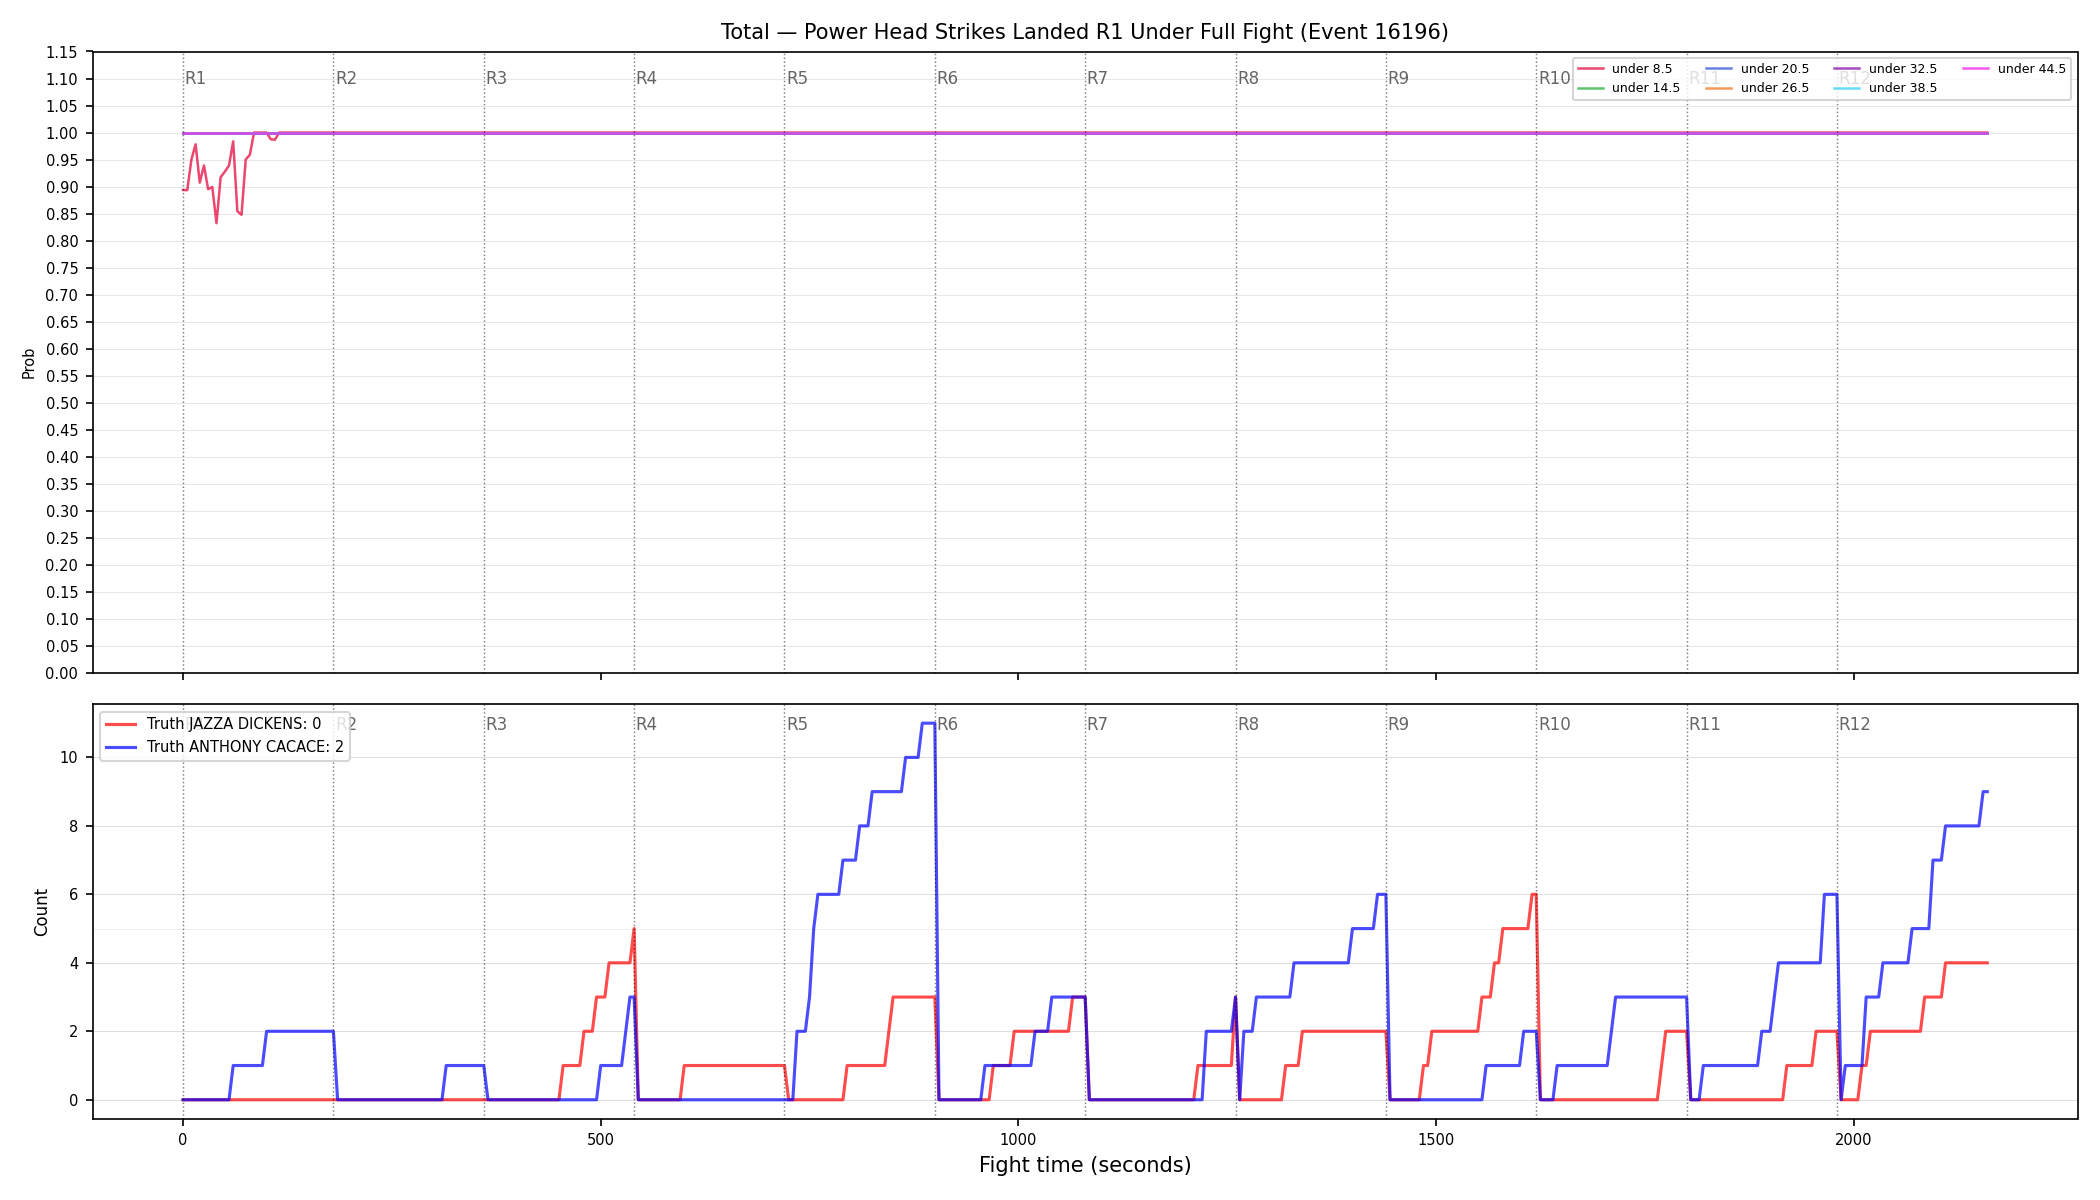This screenshot has width=2100, height=1200.
Task: Click the 'Fight time (seconds)' axis label
Action: (1085, 1165)
